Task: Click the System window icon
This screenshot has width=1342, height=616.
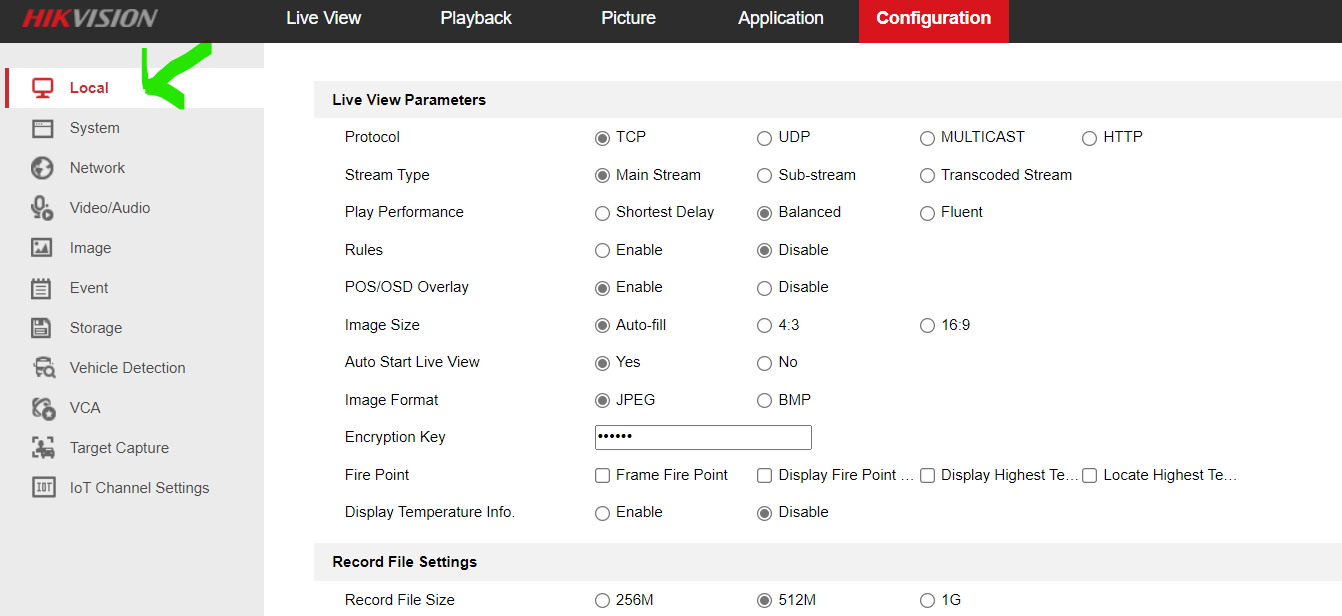Action: [42, 128]
